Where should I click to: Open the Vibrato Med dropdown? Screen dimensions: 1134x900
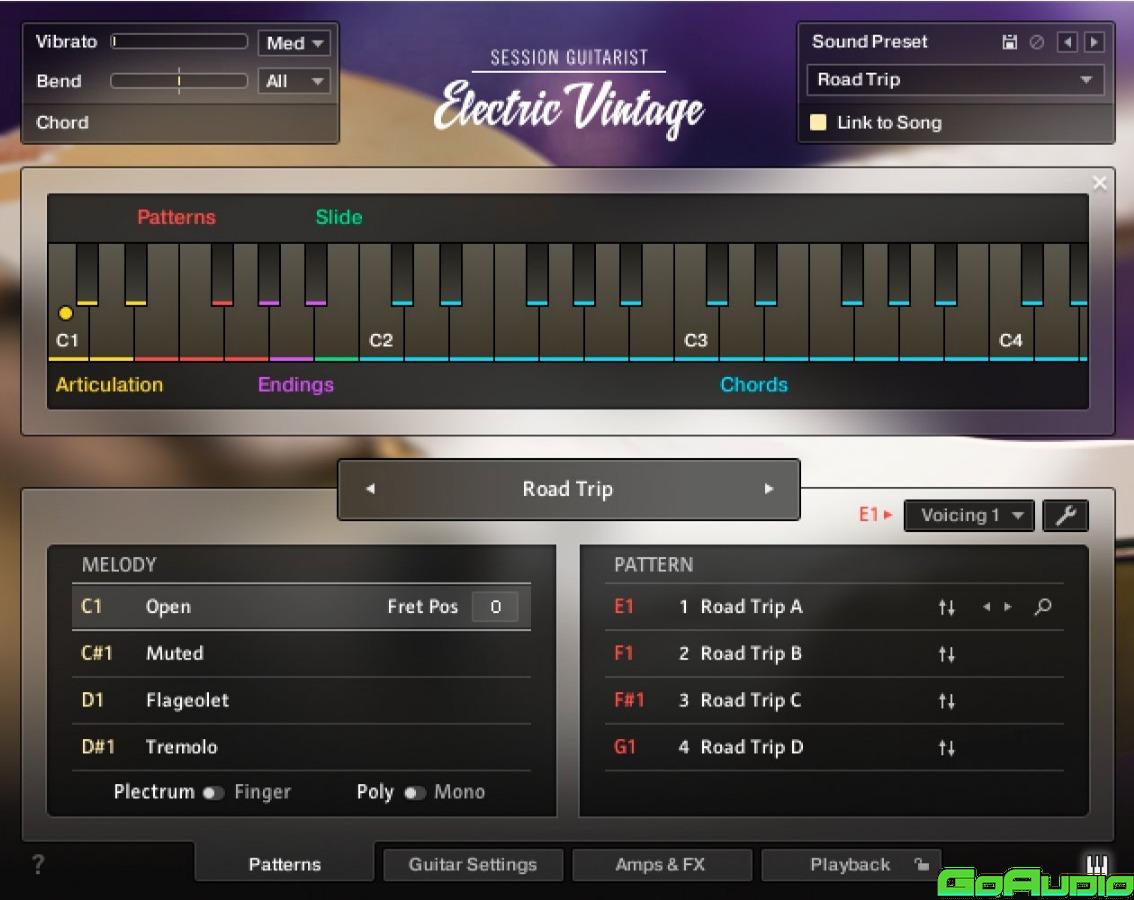294,42
